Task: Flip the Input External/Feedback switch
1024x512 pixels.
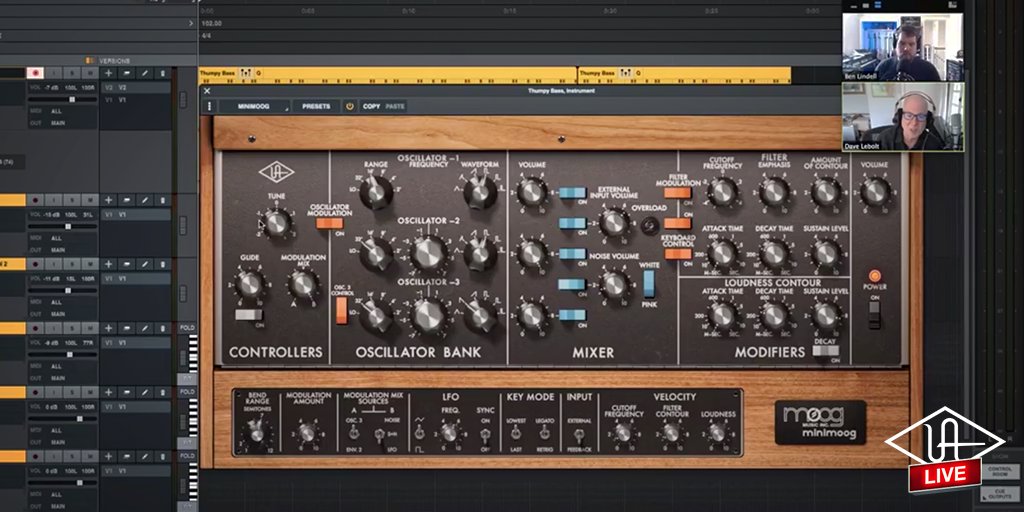Action: [x=579, y=436]
